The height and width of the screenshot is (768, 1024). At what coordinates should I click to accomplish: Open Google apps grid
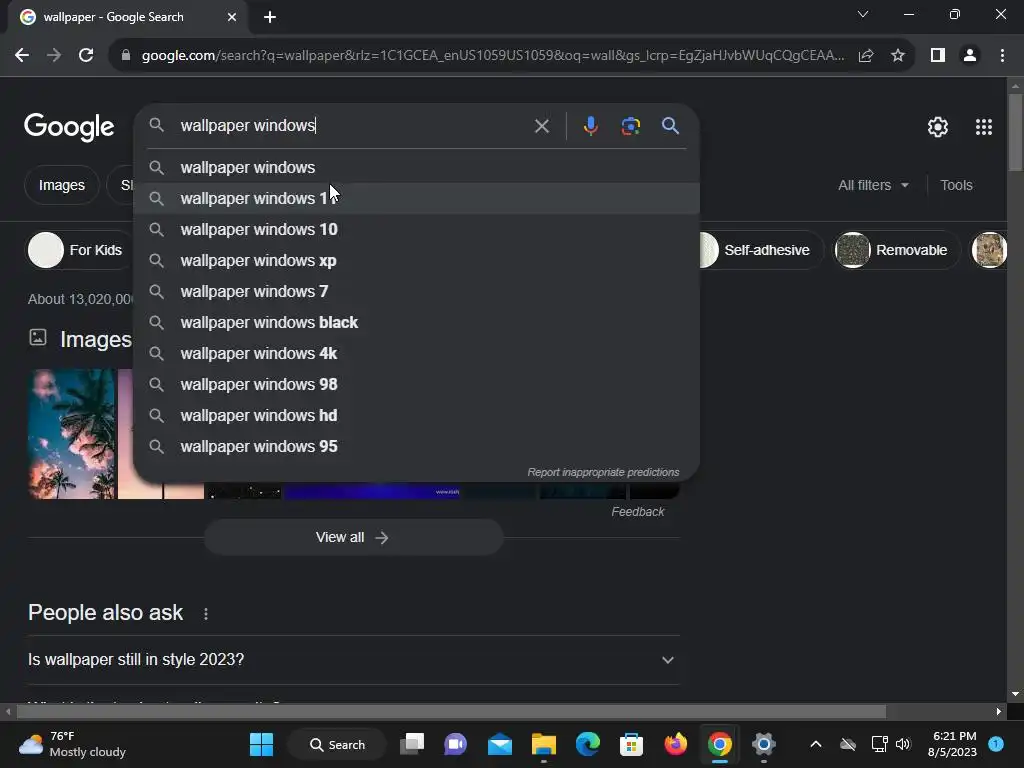pos(984,127)
